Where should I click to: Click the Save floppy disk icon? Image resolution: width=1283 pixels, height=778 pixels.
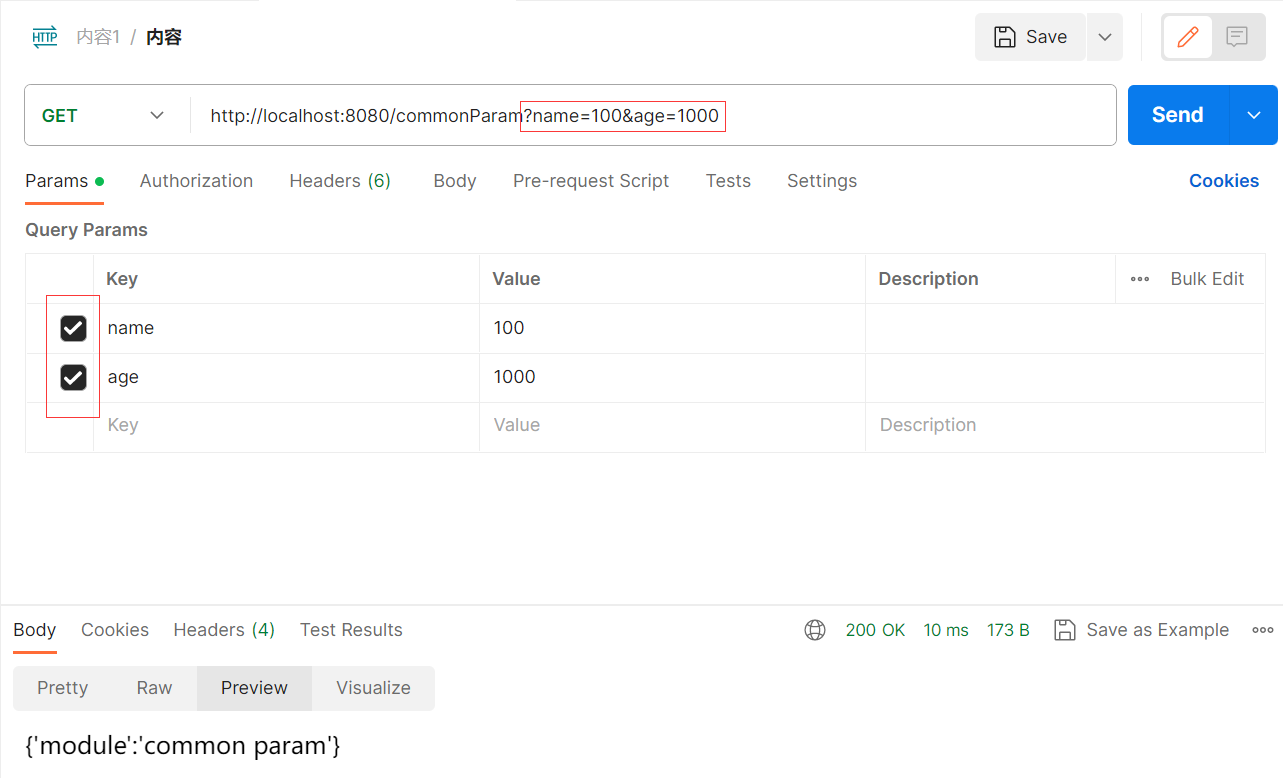click(1004, 37)
